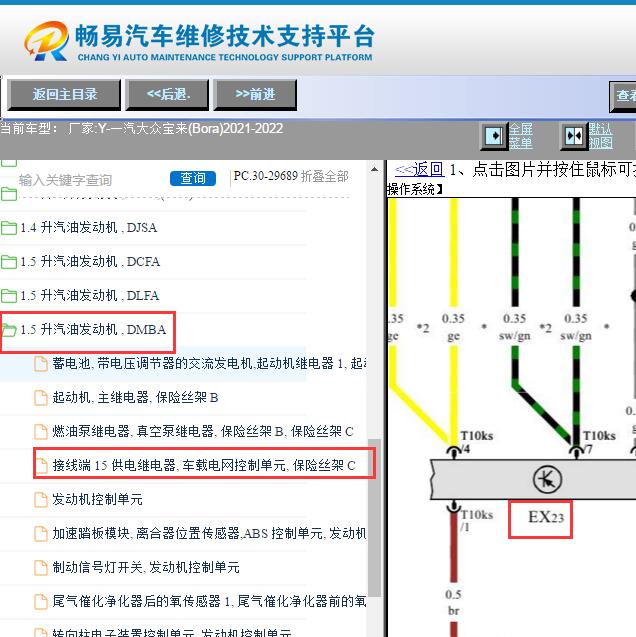636x637 pixels.
Task: Click file icon beside 接线端 15 供电继电器
Action: pos(41,465)
